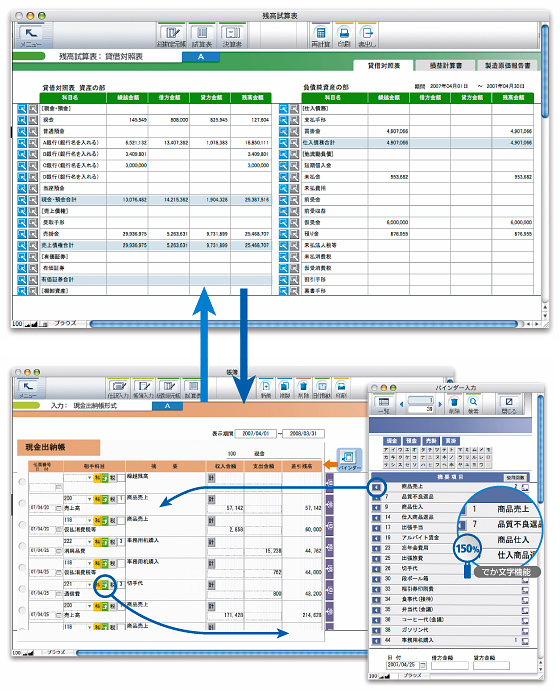
Task: Go to next record arrow in バインダー入力
Action: click(x=440, y=404)
